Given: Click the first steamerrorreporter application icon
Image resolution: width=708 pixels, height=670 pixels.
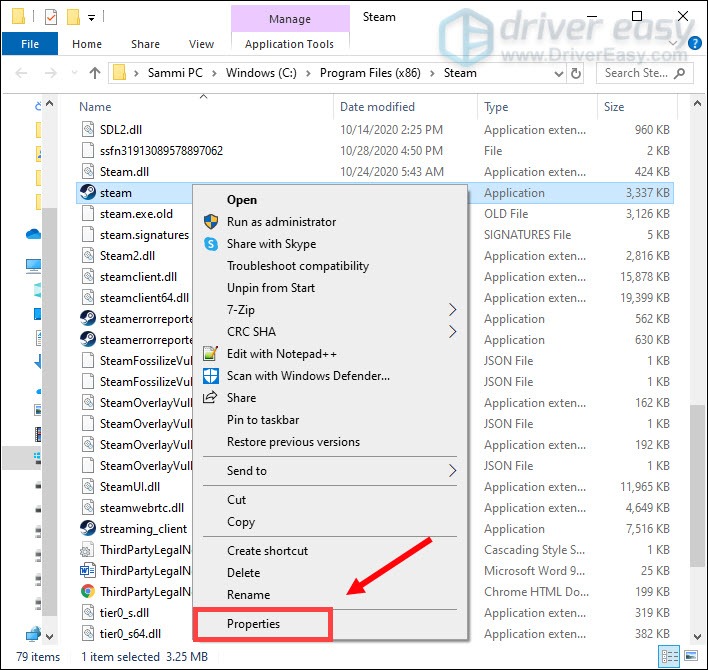Looking at the screenshot, I should coord(88,318).
